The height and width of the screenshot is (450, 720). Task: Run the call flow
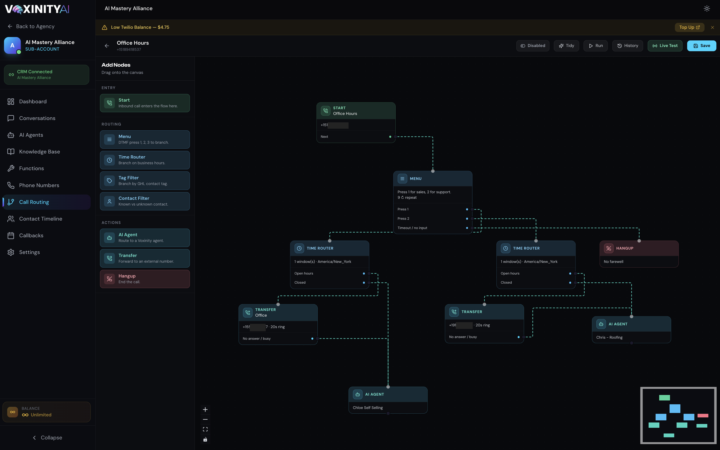click(596, 46)
